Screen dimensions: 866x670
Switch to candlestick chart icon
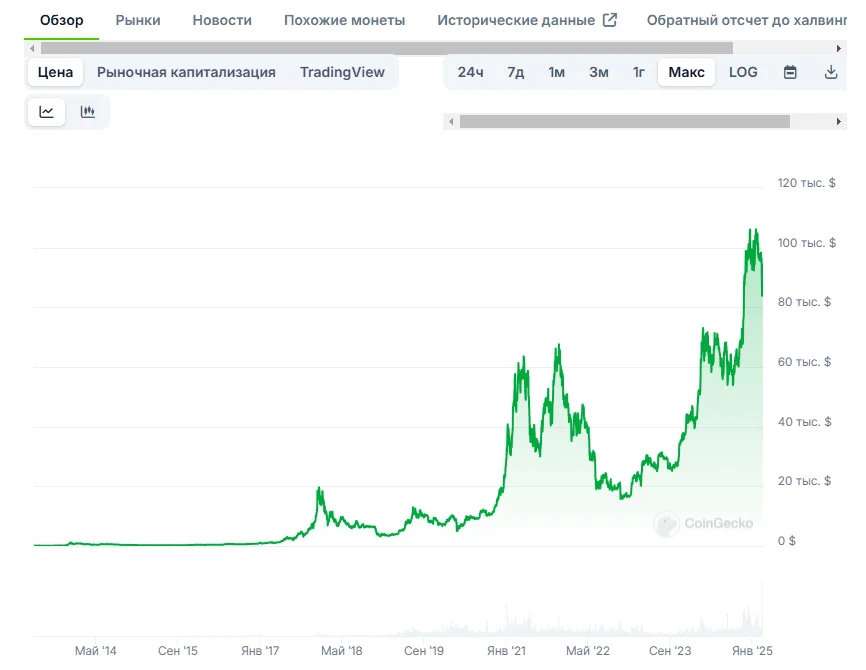pos(88,112)
